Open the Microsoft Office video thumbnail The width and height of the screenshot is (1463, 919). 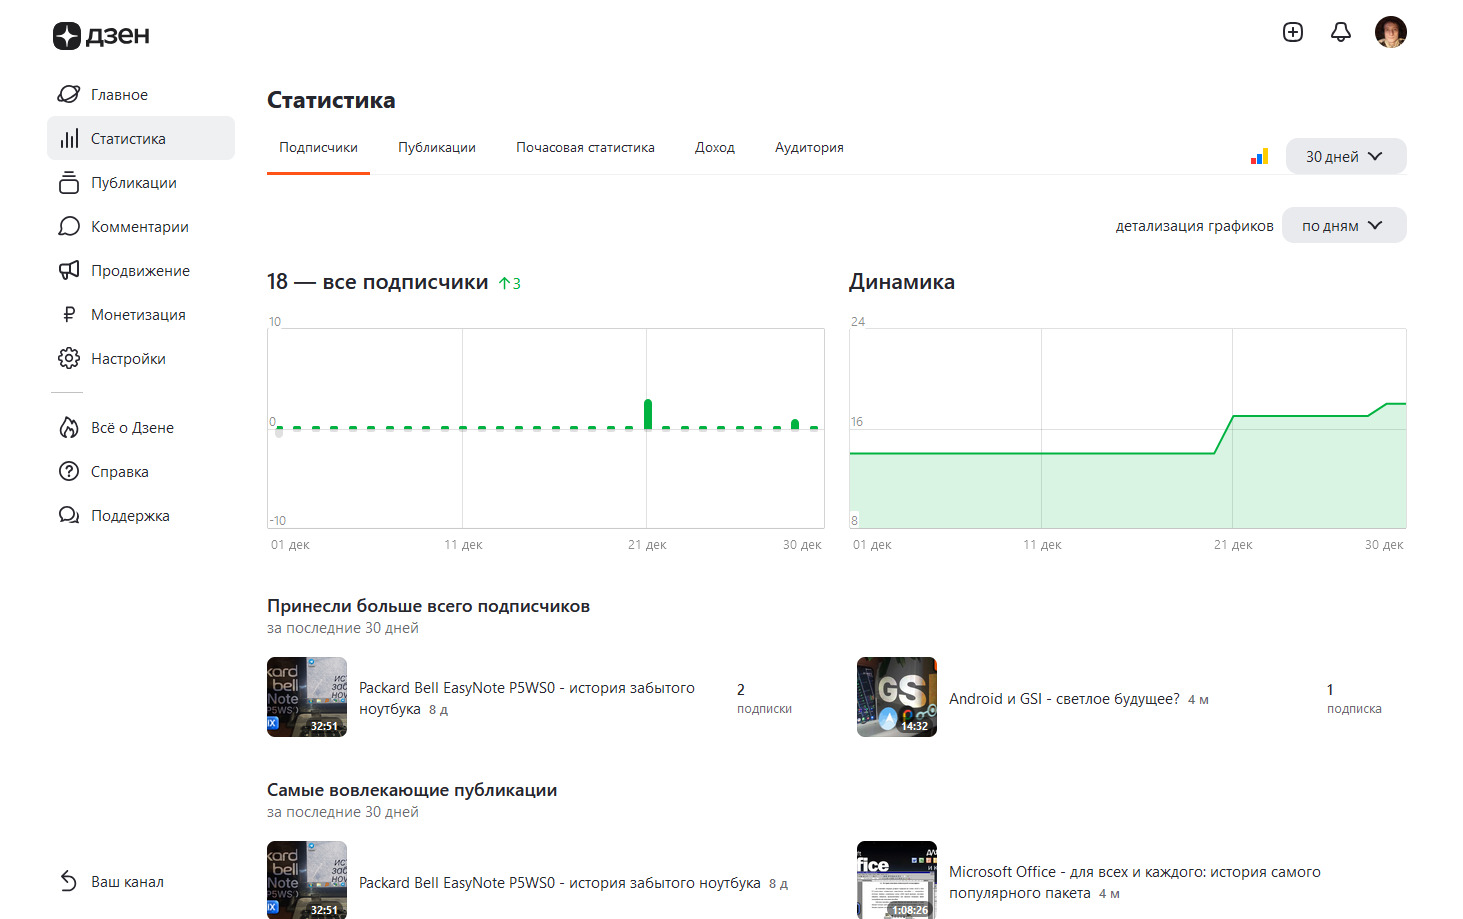[x=897, y=880]
